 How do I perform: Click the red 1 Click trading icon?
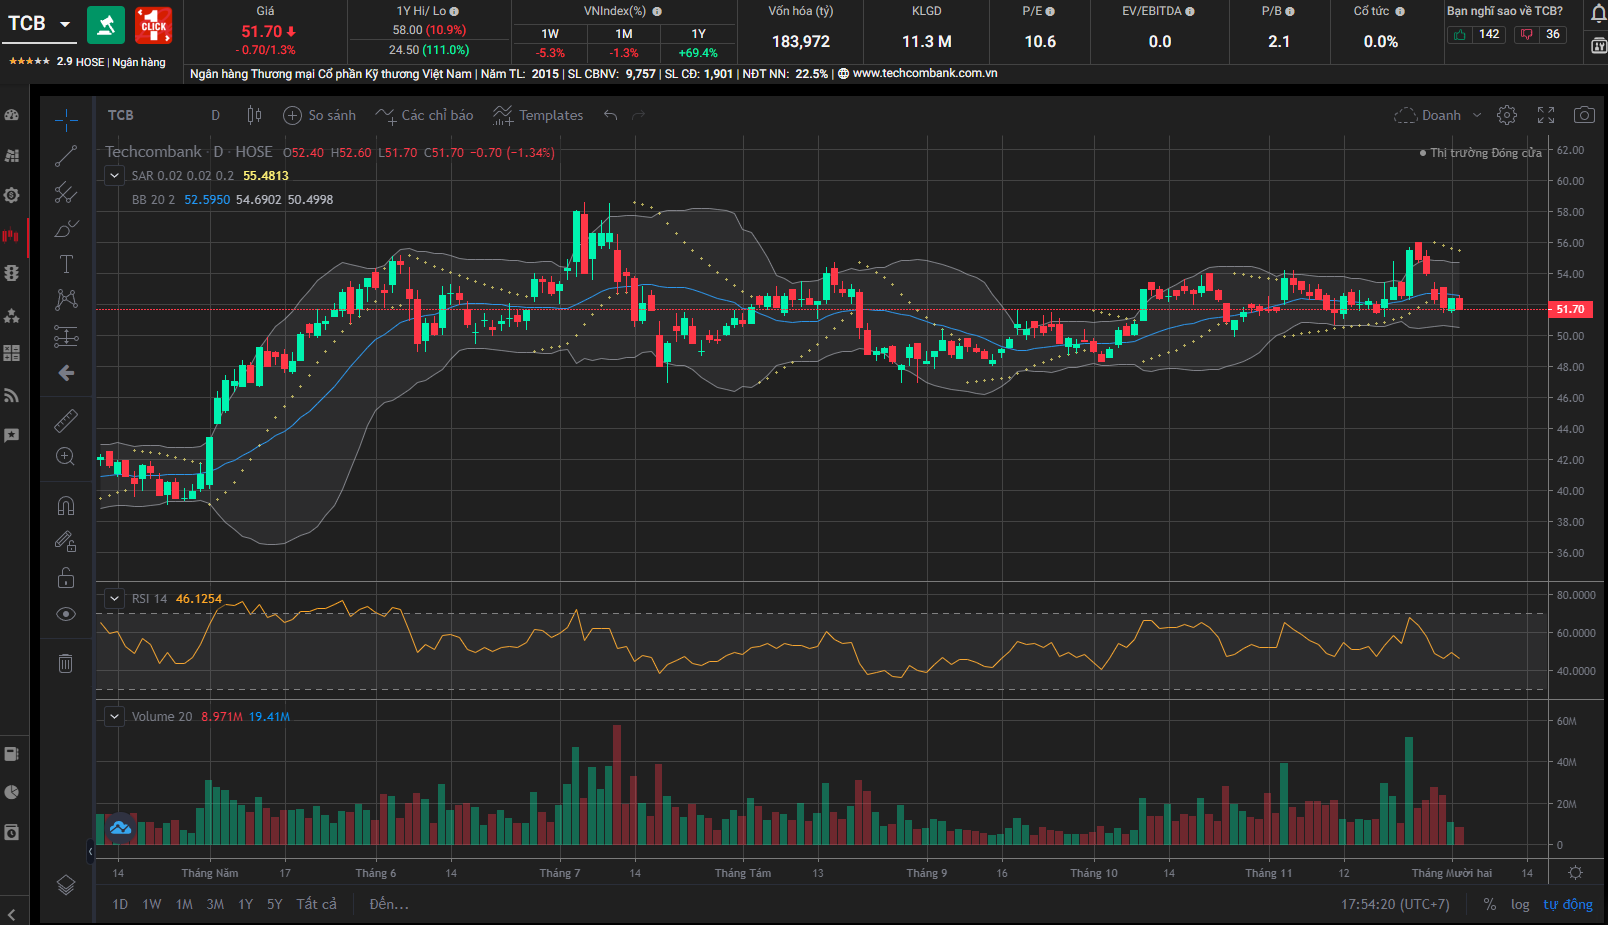pyautogui.click(x=153, y=25)
